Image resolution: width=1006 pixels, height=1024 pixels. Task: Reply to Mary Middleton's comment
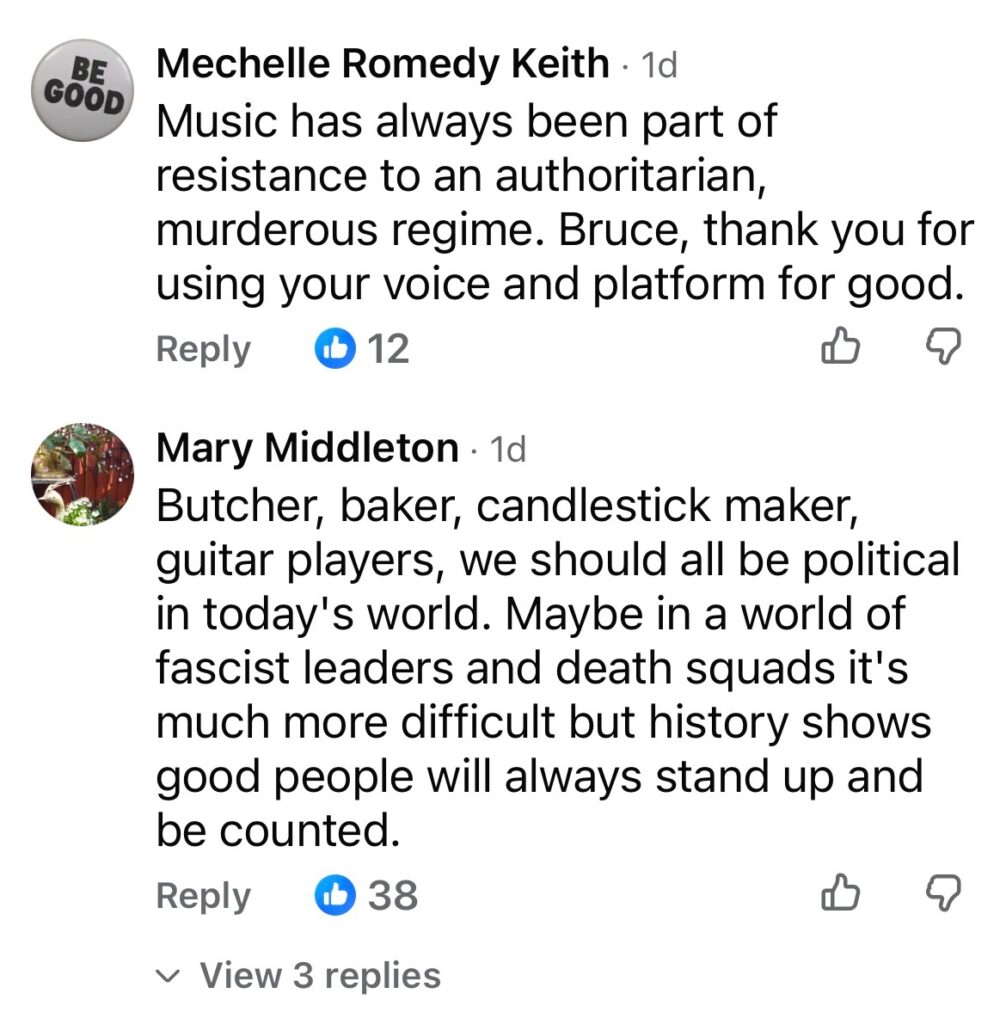pyautogui.click(x=203, y=895)
